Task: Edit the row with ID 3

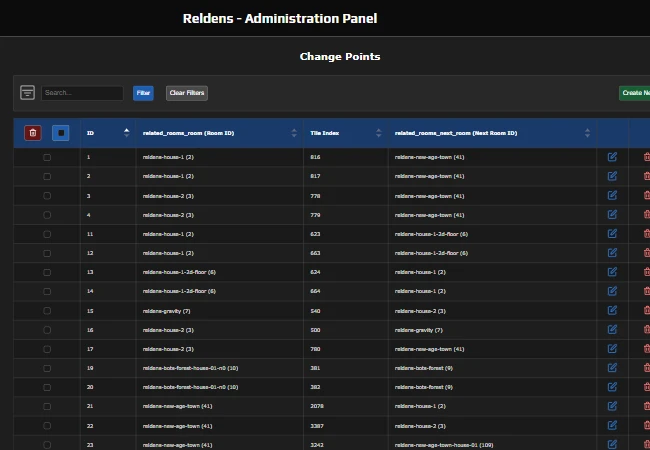Action: (612, 195)
